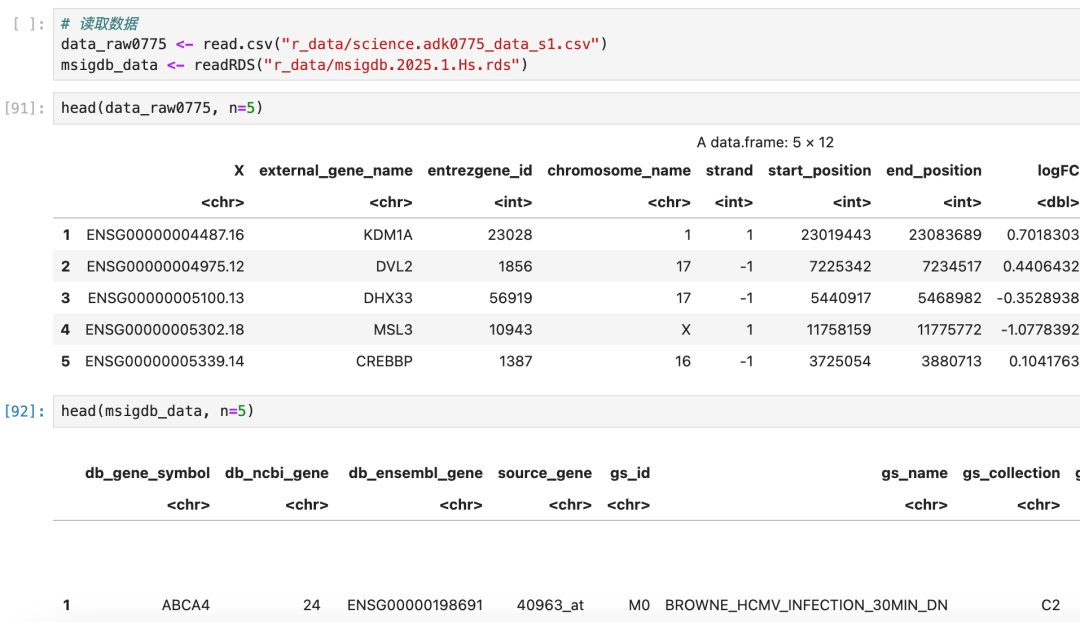Click the 40963_at source gene cell
1080x622 pixels.
(550, 605)
